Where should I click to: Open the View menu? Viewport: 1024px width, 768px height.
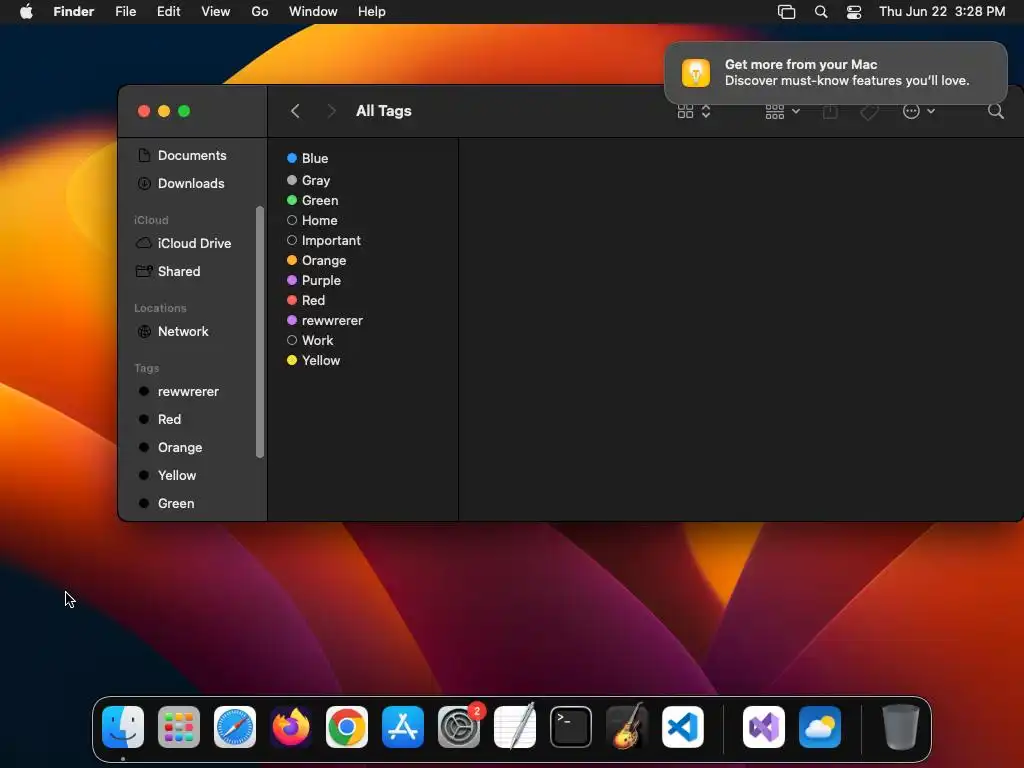216,12
